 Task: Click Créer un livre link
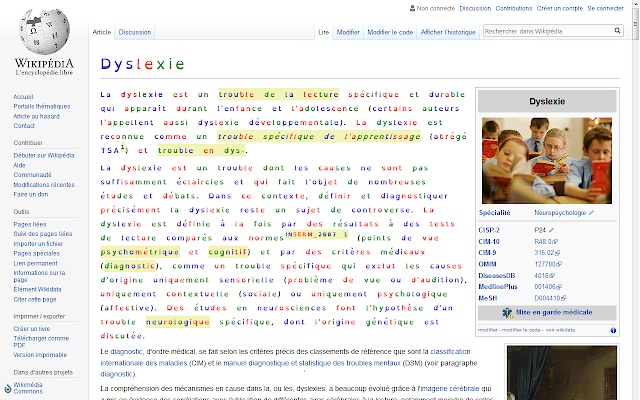pyautogui.click(x=31, y=329)
